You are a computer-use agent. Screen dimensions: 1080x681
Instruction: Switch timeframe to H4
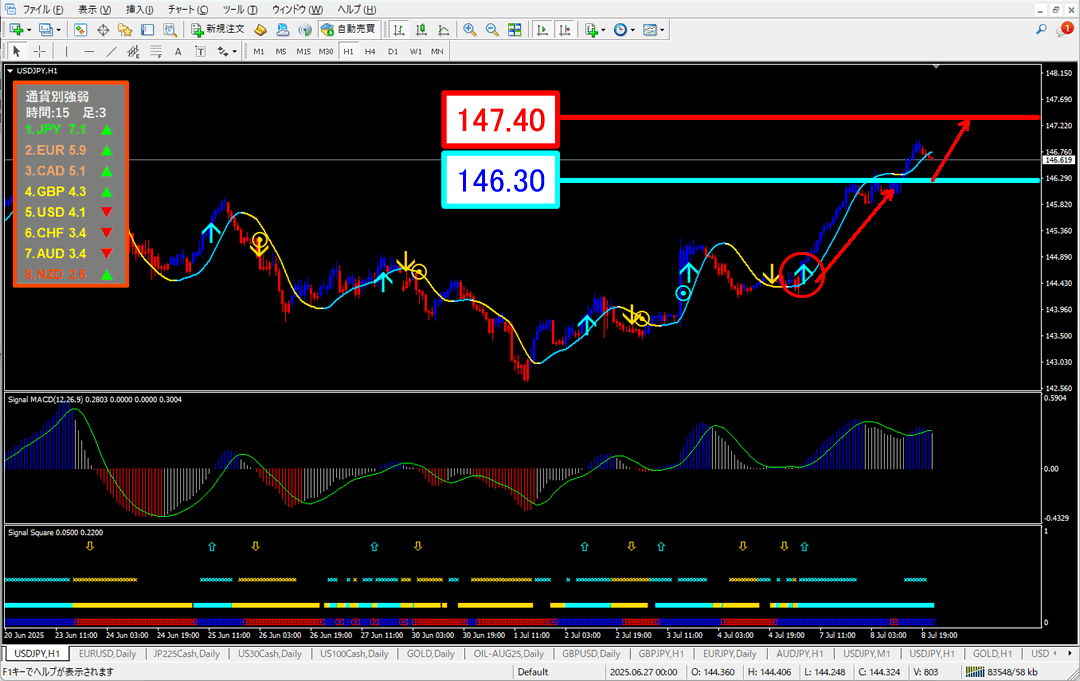click(x=371, y=51)
